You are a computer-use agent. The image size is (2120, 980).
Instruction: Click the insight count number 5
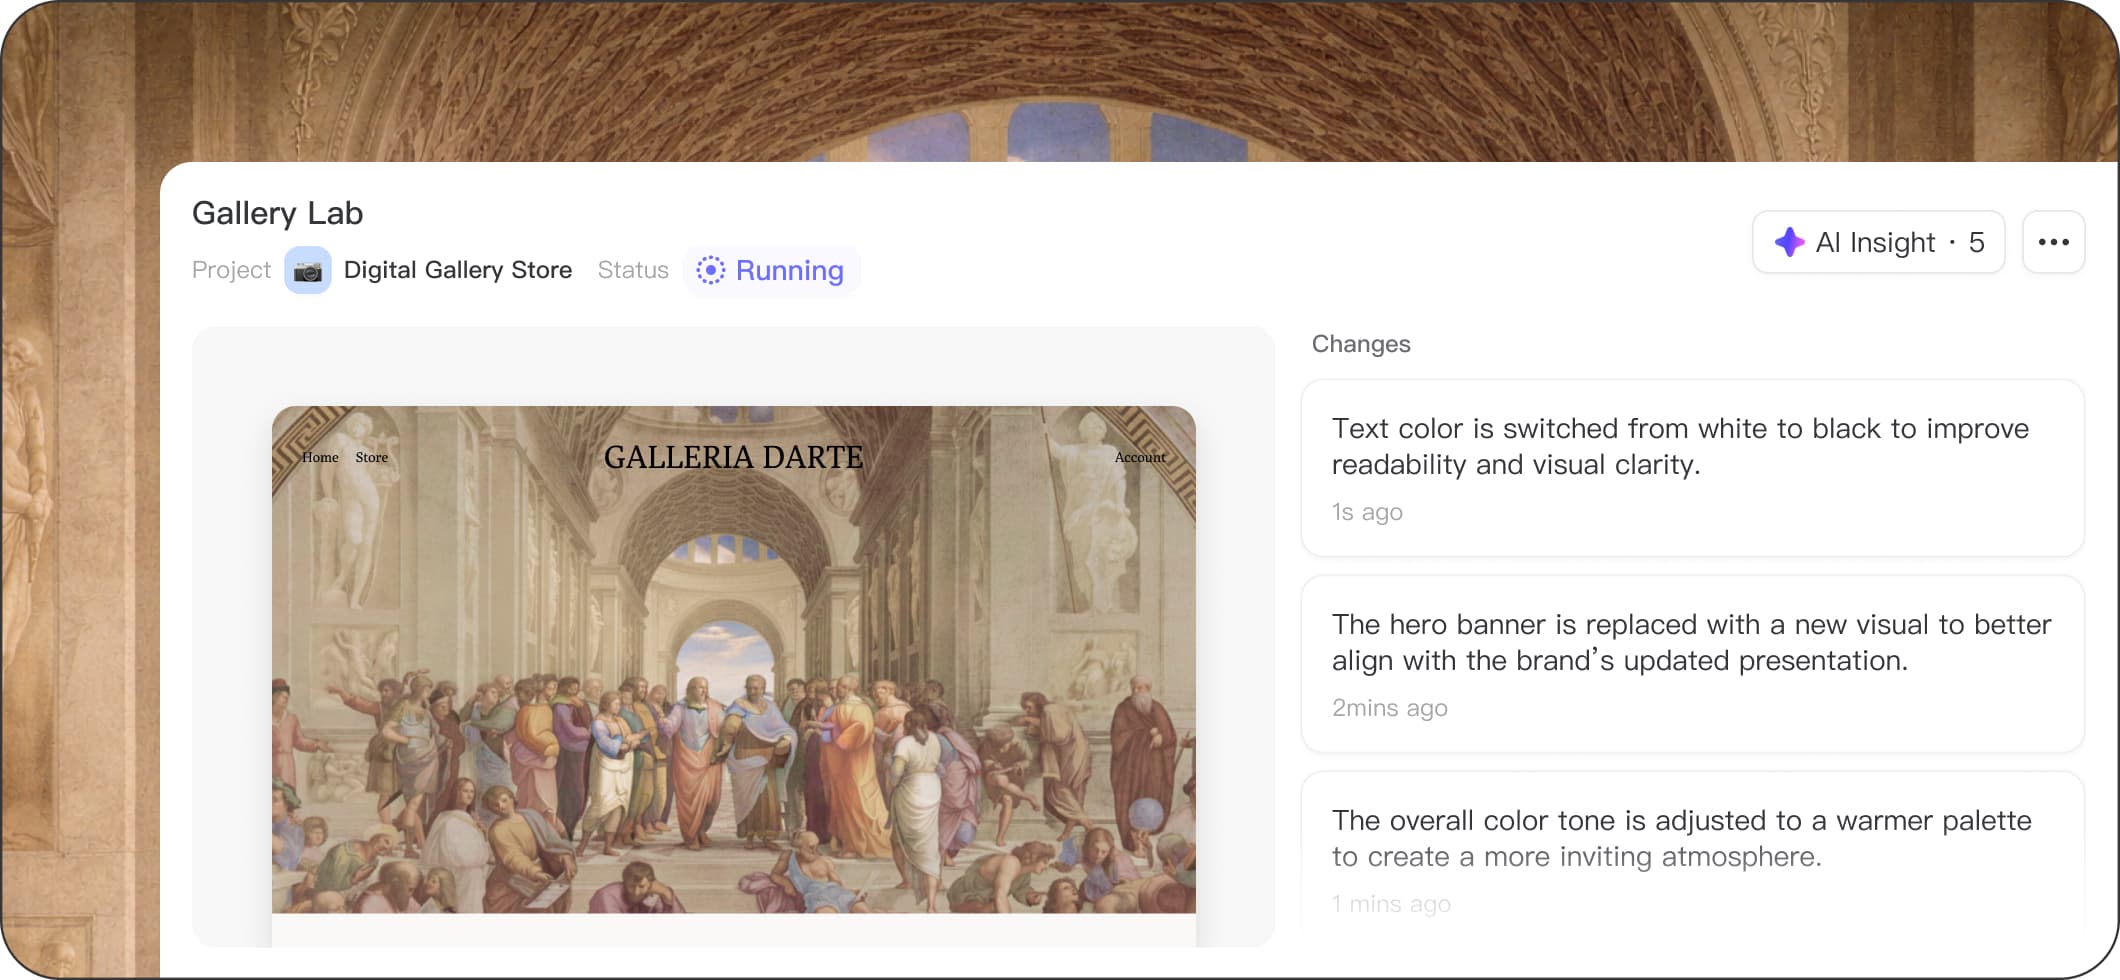[x=1976, y=242]
